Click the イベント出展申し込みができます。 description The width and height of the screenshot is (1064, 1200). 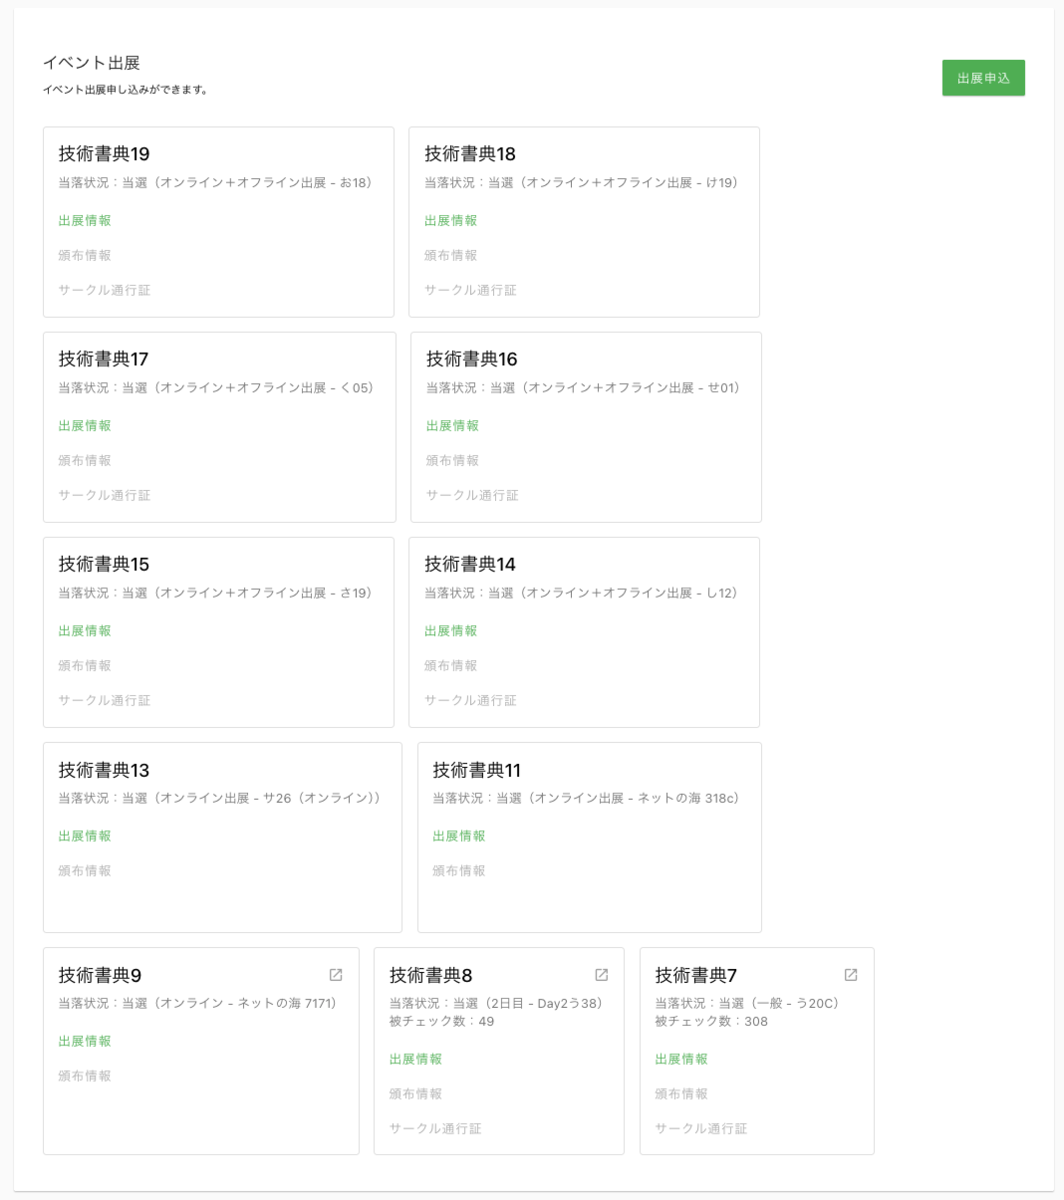tap(125, 90)
